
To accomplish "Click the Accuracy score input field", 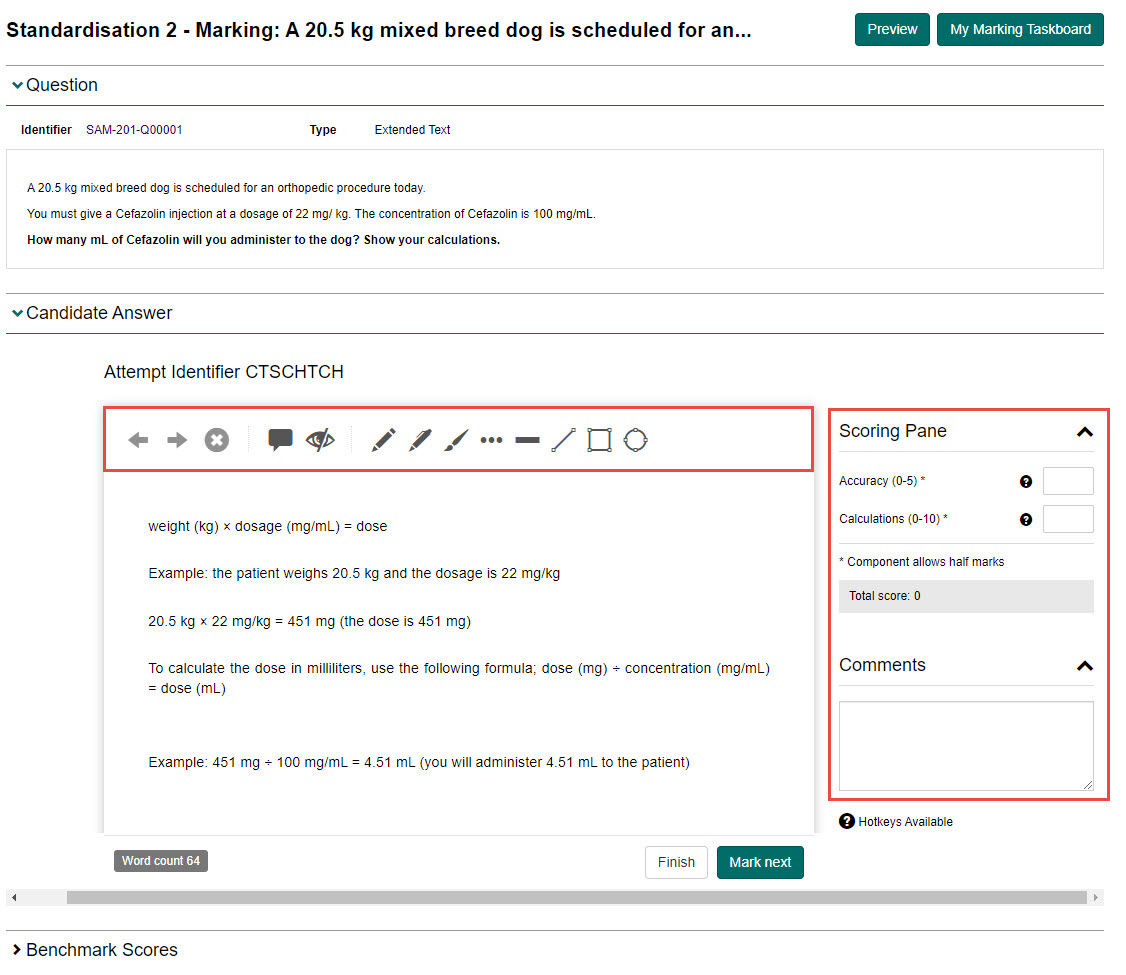I will coord(1068,481).
